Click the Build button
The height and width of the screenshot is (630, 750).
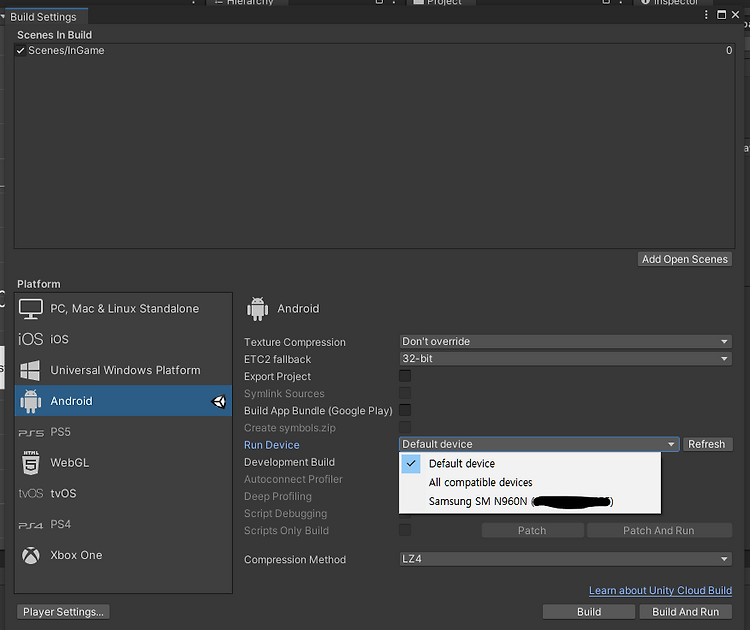click(x=589, y=612)
